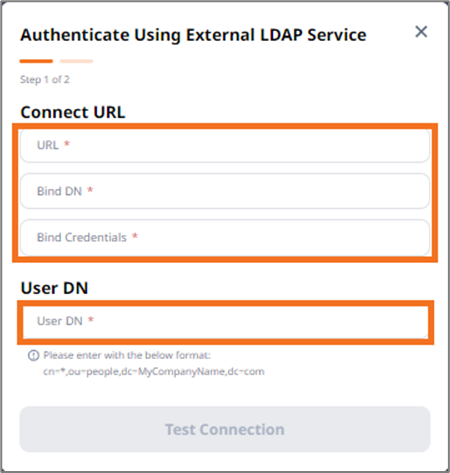
Task: Focus the User DN input field
Action: [x=225, y=321]
